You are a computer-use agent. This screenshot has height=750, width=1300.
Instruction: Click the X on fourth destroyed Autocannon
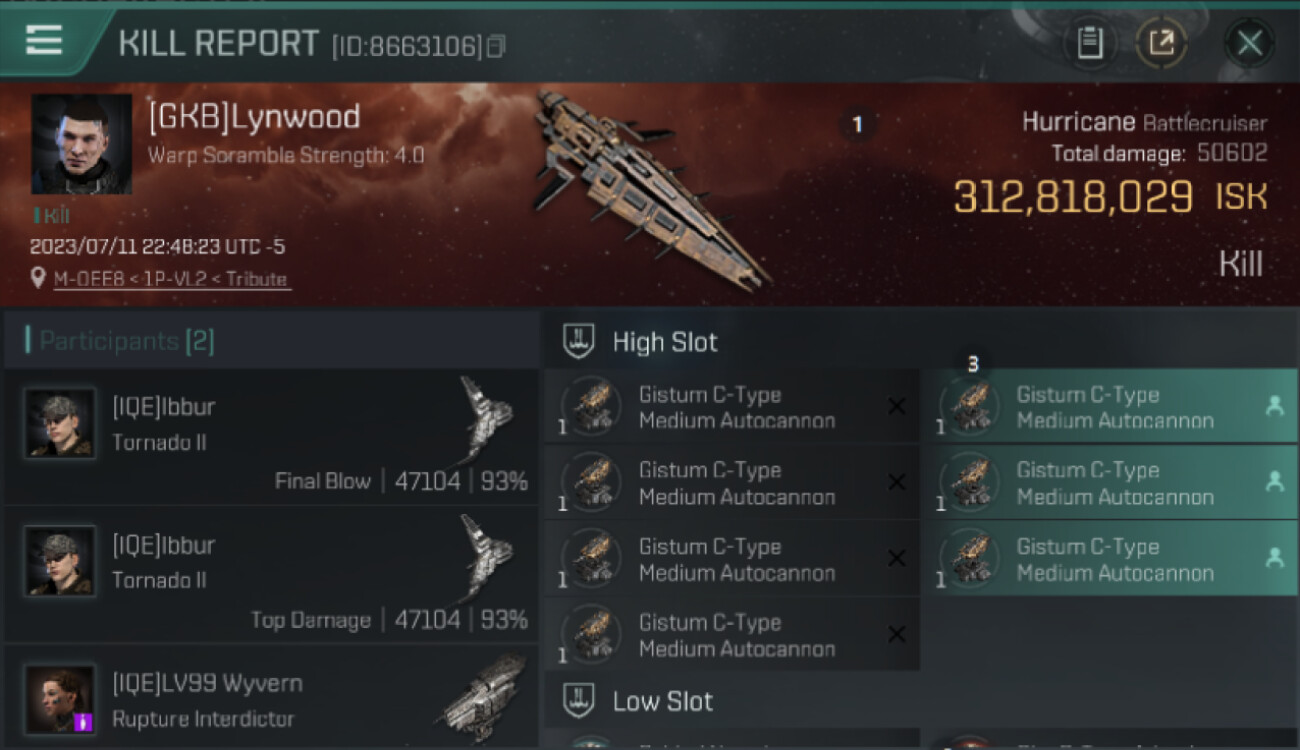click(x=897, y=634)
